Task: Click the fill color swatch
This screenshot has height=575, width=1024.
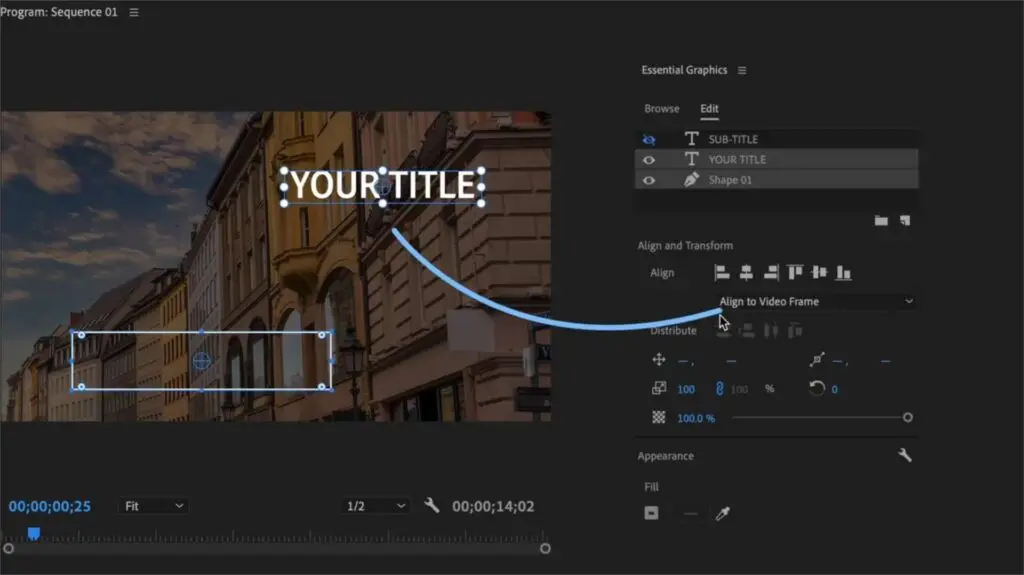Action: (x=690, y=514)
